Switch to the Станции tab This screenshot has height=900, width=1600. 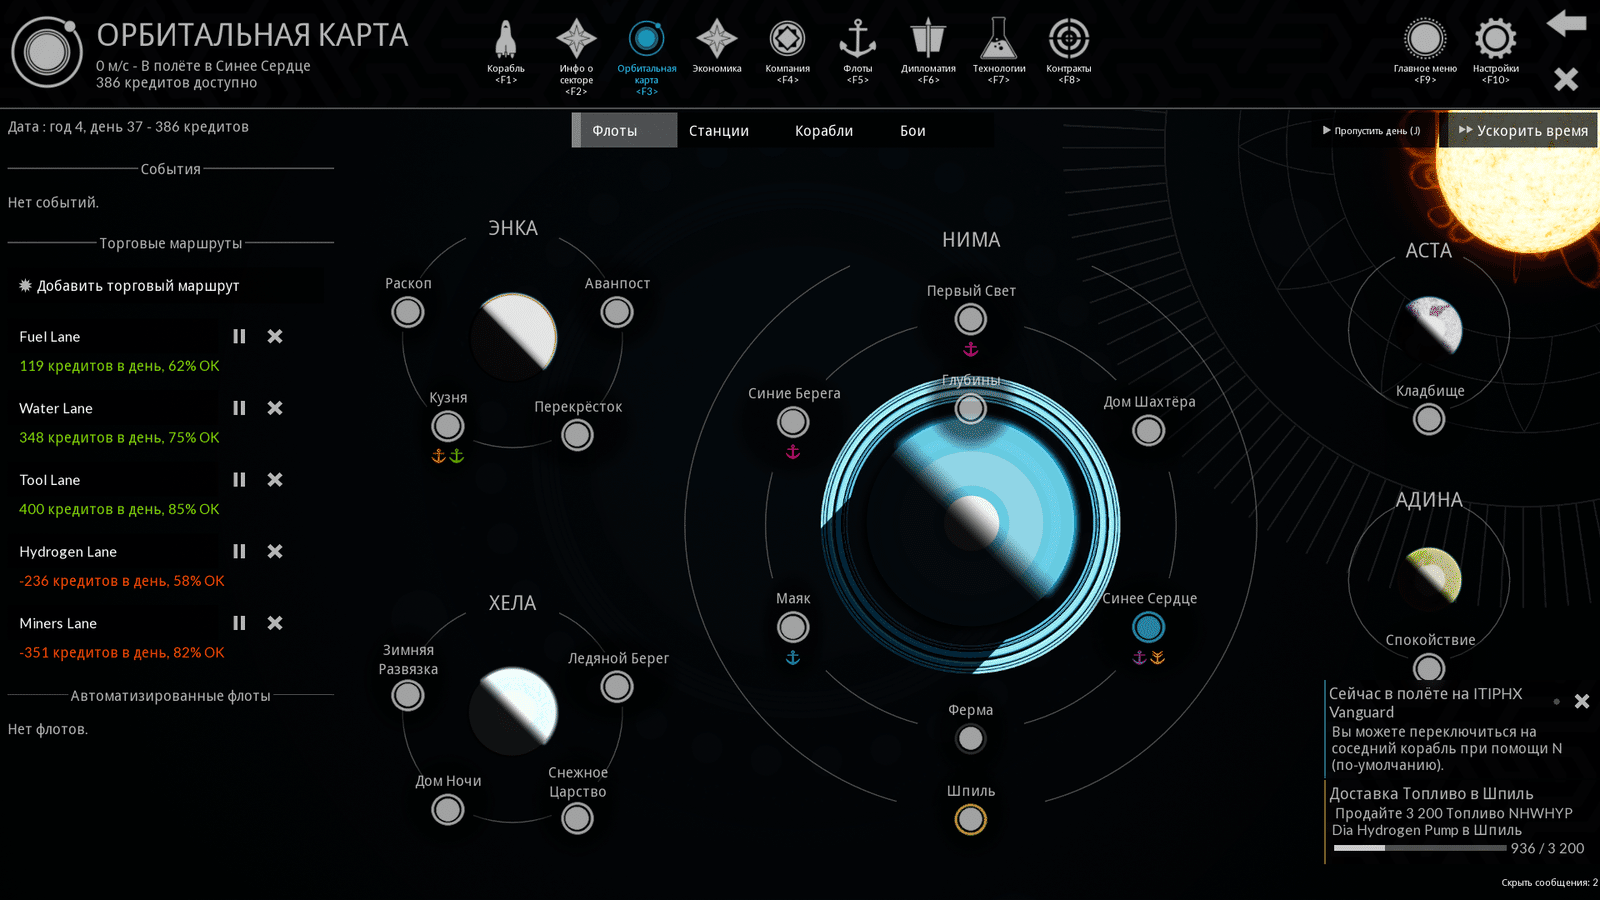click(x=719, y=130)
